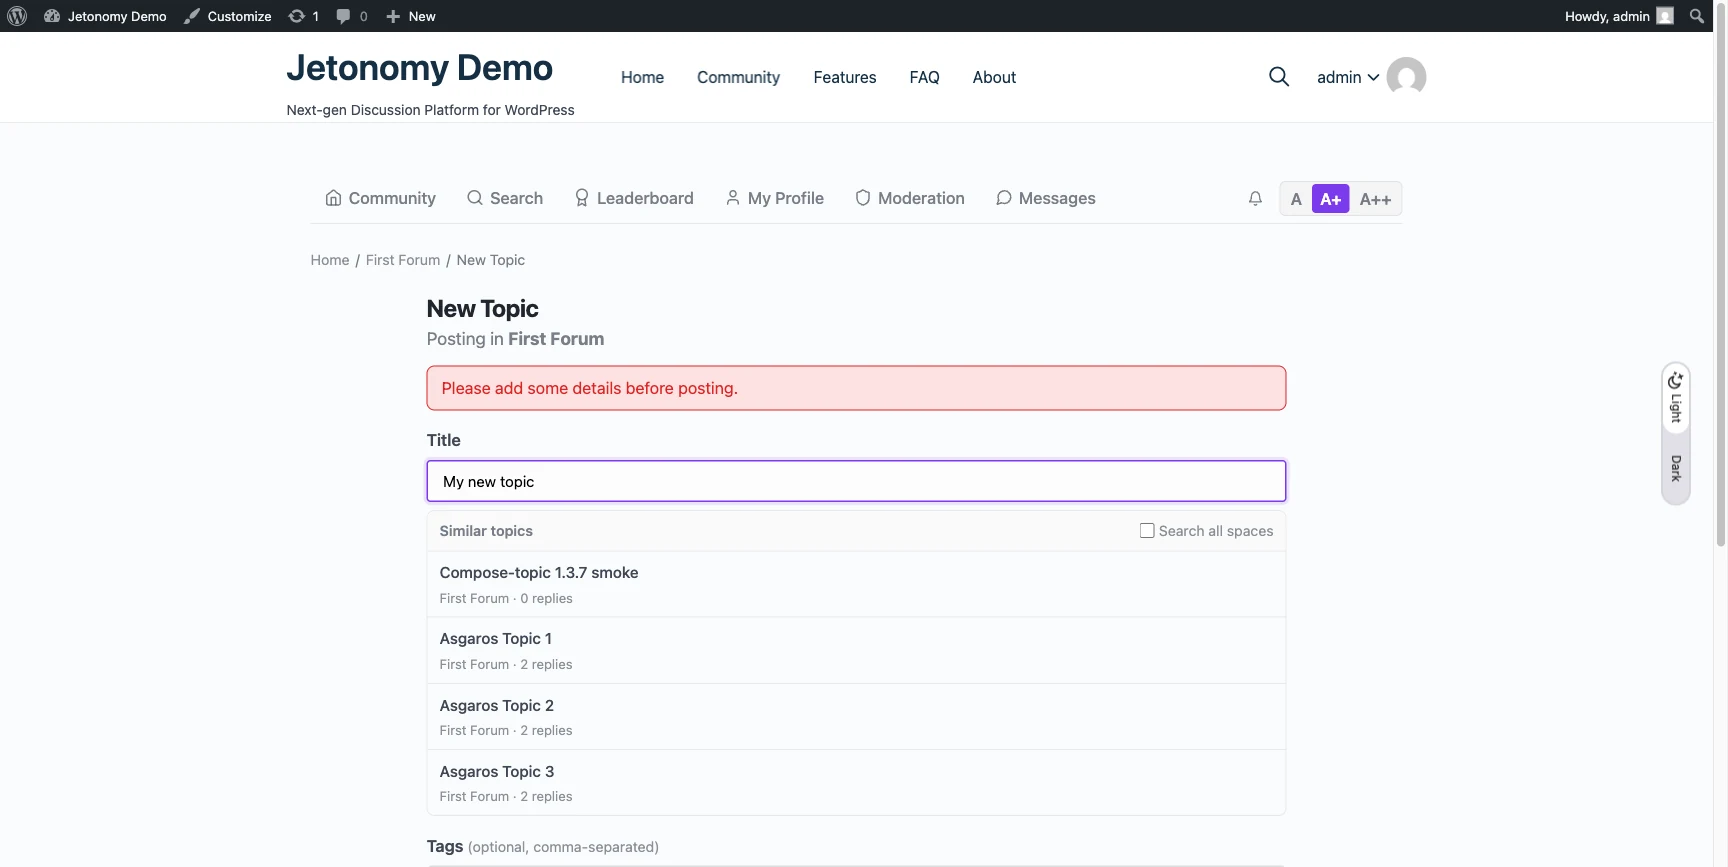Expand the admin user dropdown
The width and height of the screenshot is (1728, 867).
1348,77
